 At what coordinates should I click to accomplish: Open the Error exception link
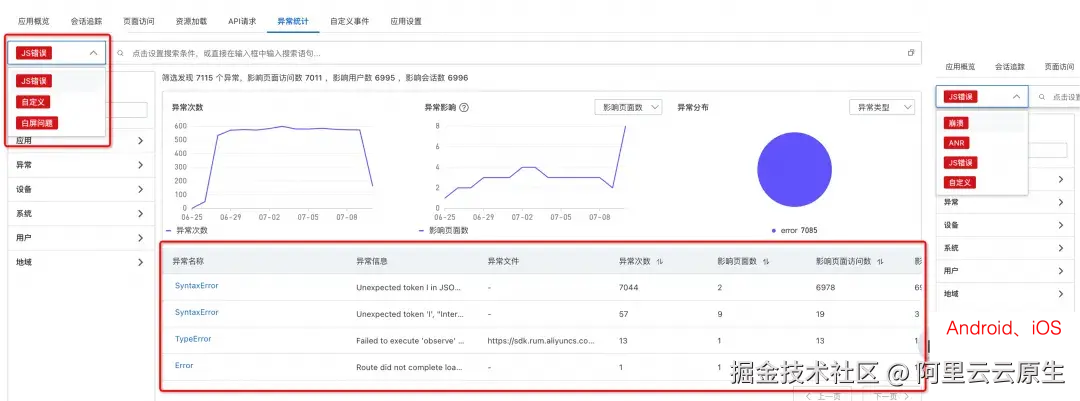[x=184, y=365]
